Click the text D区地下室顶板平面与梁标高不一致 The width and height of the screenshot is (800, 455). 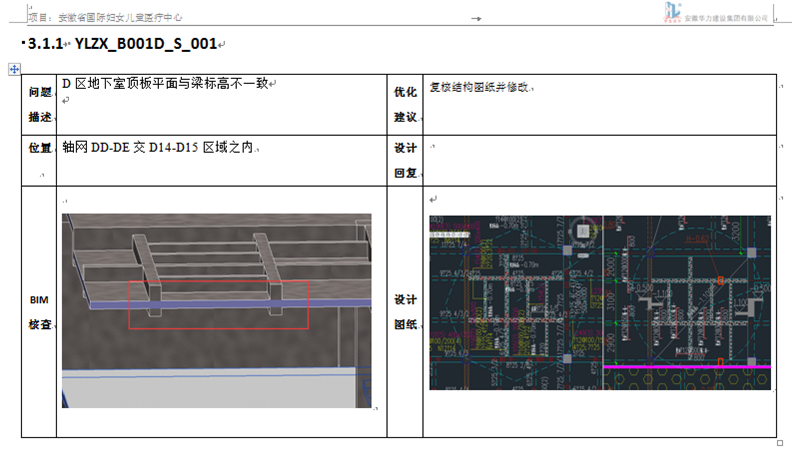165,84
